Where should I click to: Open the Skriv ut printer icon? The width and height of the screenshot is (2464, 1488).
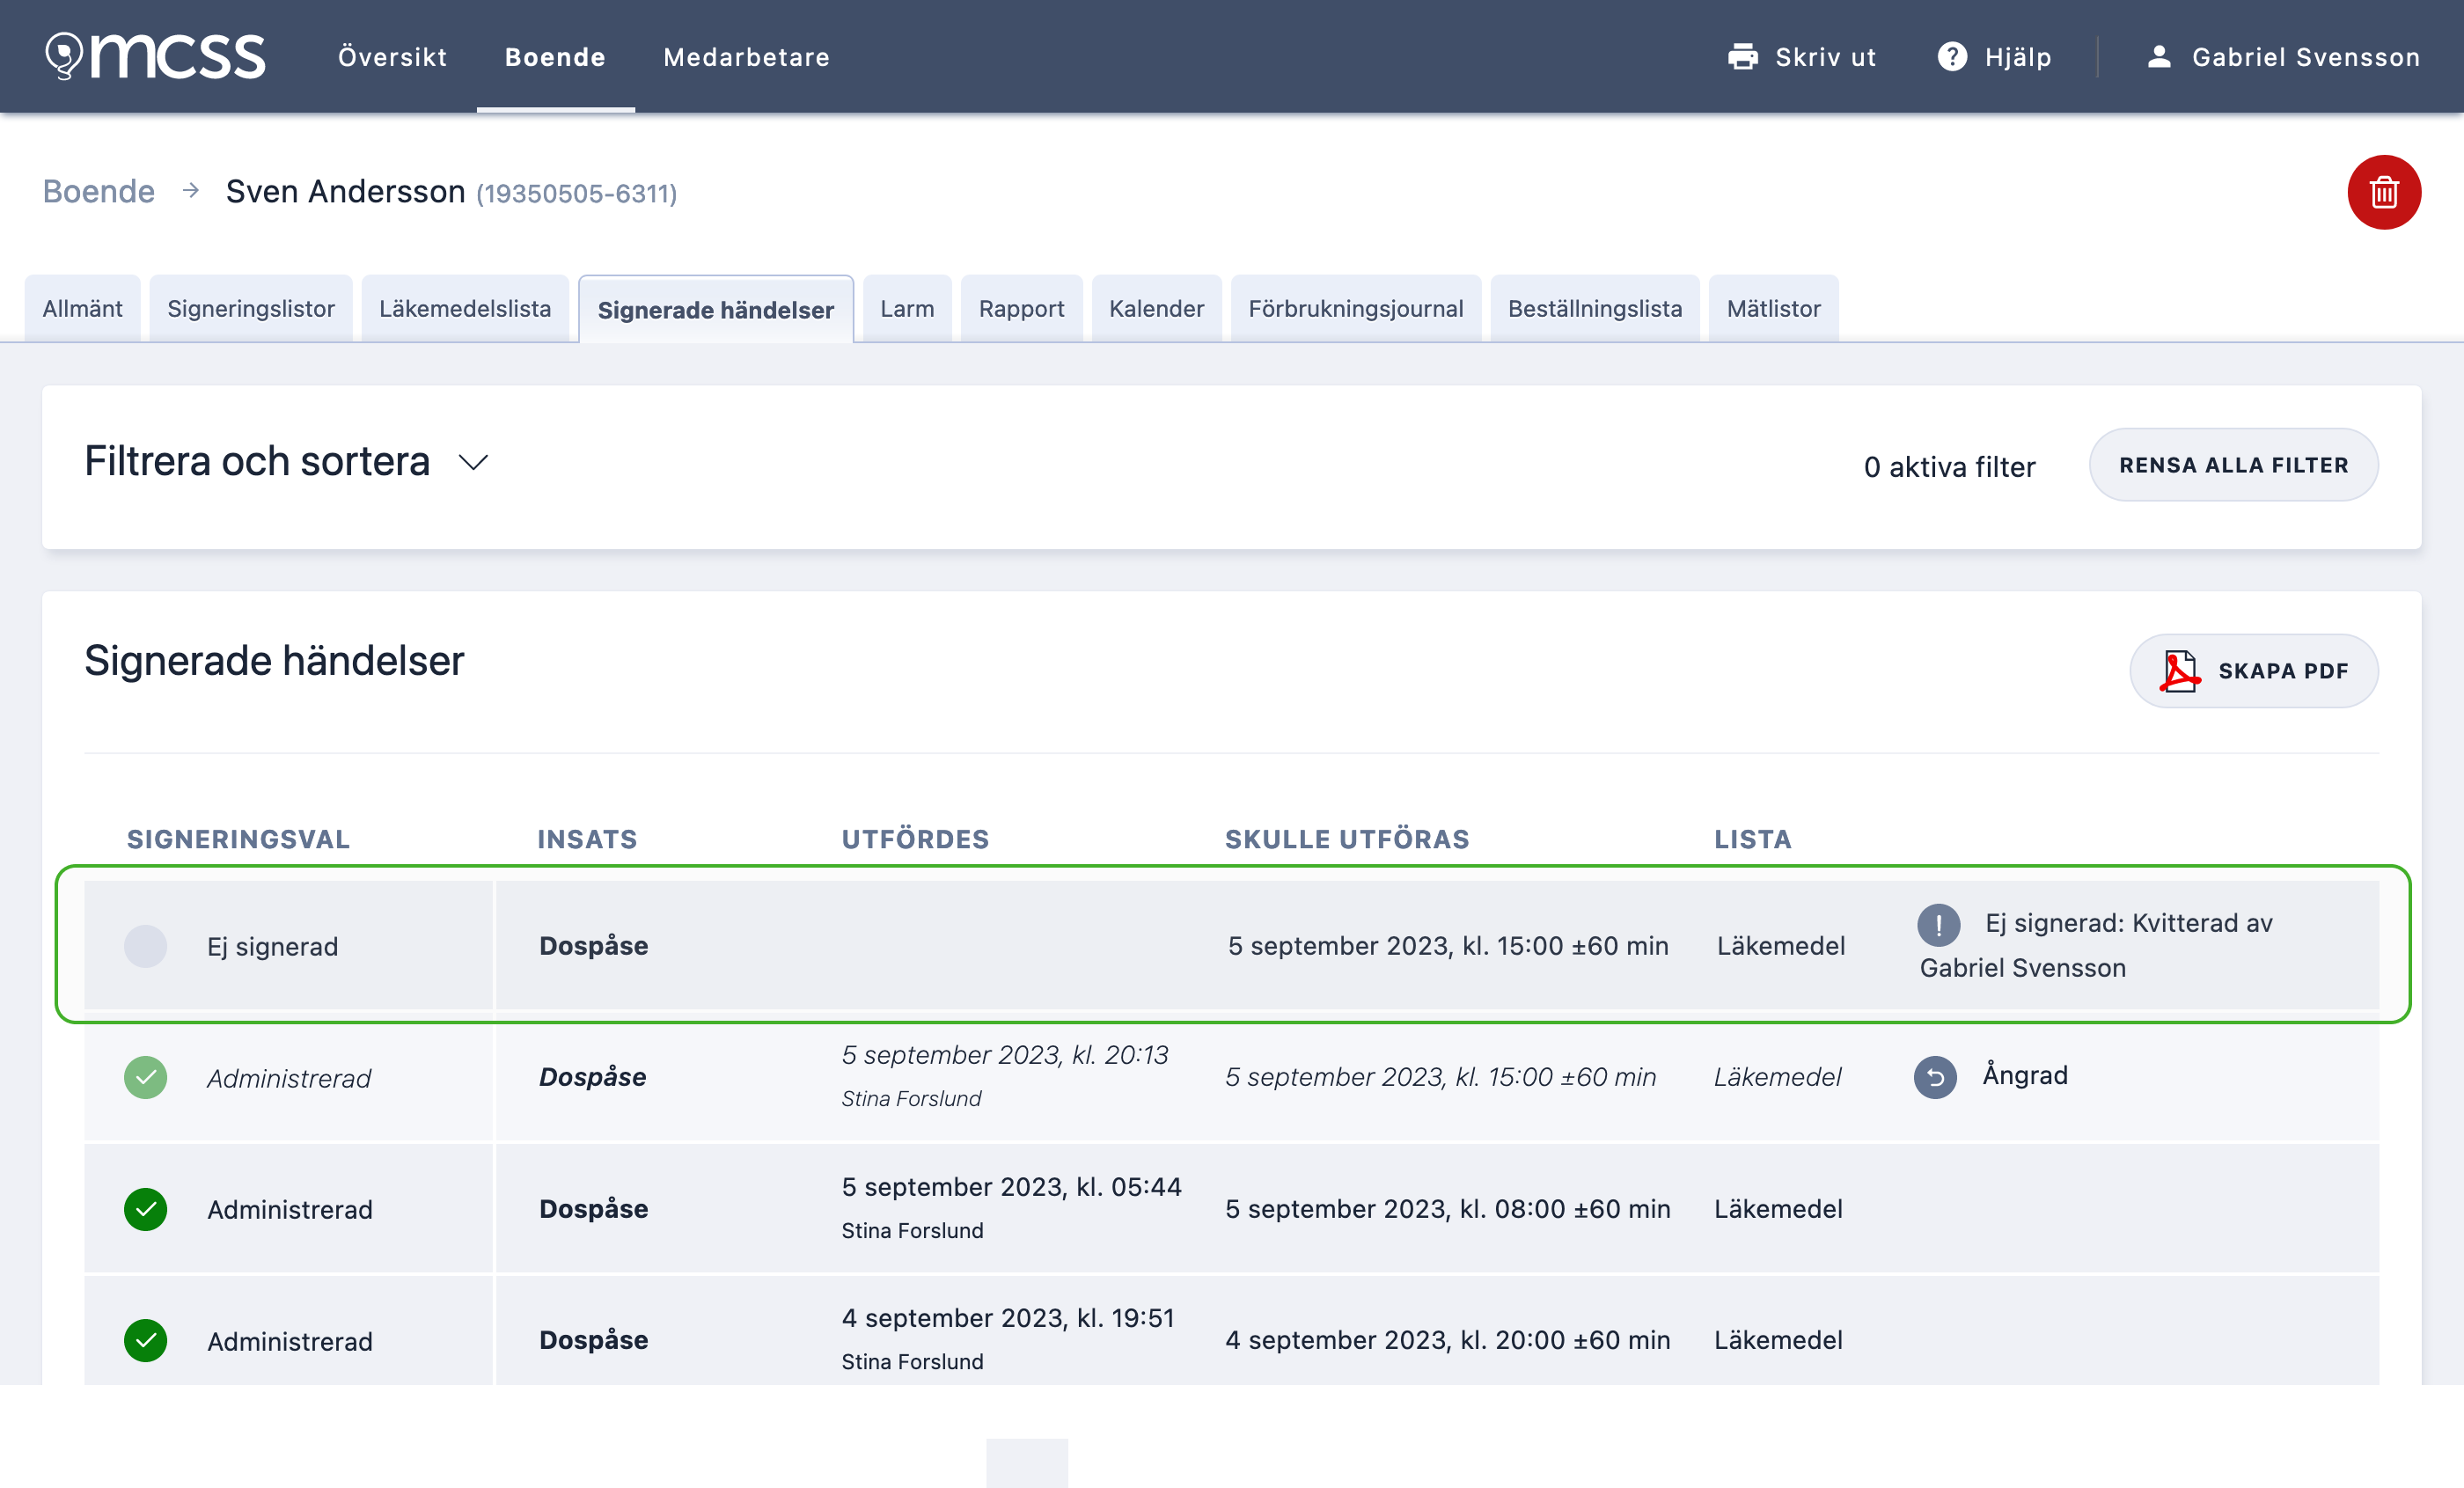(x=1744, y=56)
